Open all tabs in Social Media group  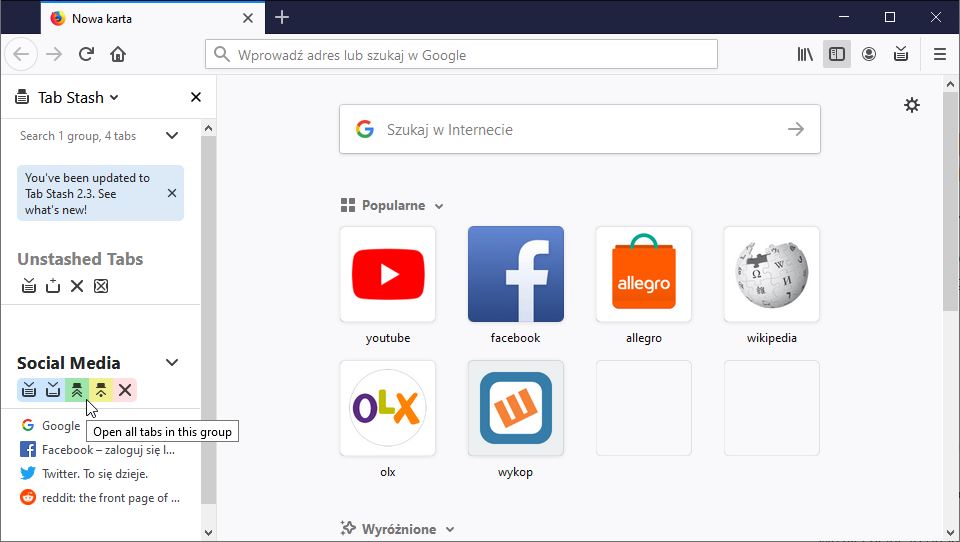tap(77, 390)
